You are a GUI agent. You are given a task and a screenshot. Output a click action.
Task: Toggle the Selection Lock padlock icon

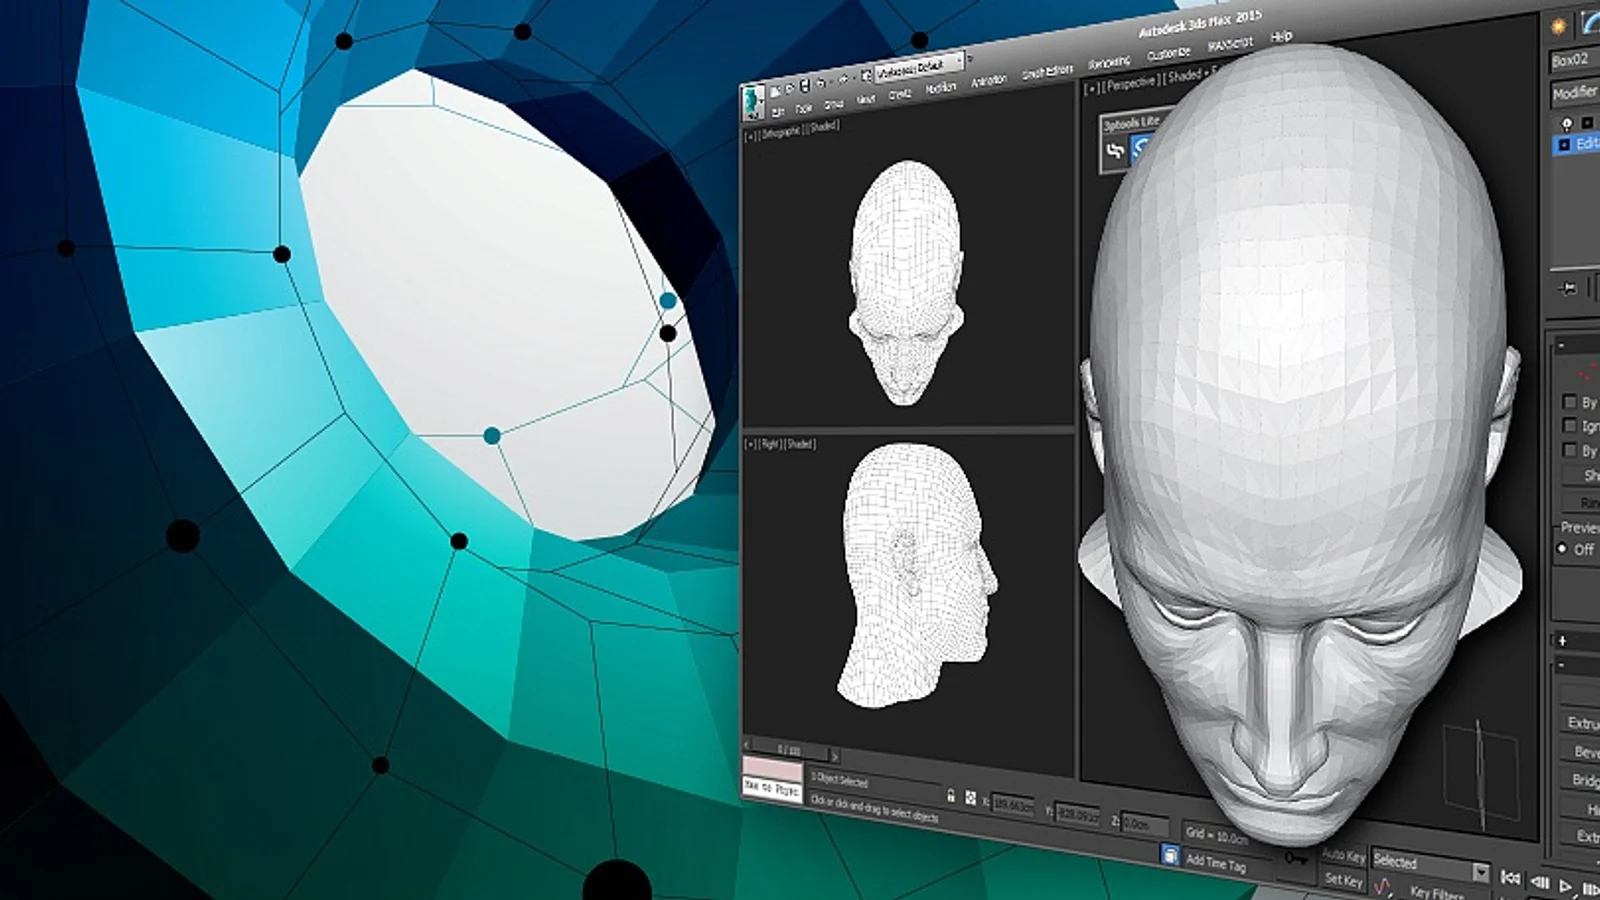pyautogui.click(x=950, y=796)
